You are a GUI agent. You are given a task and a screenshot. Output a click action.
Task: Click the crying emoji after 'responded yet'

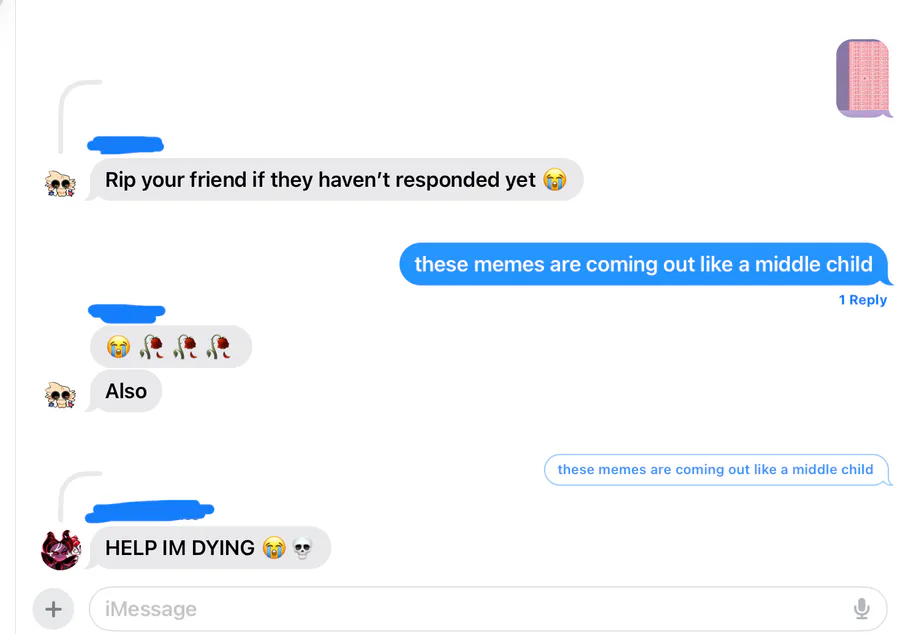click(x=554, y=180)
